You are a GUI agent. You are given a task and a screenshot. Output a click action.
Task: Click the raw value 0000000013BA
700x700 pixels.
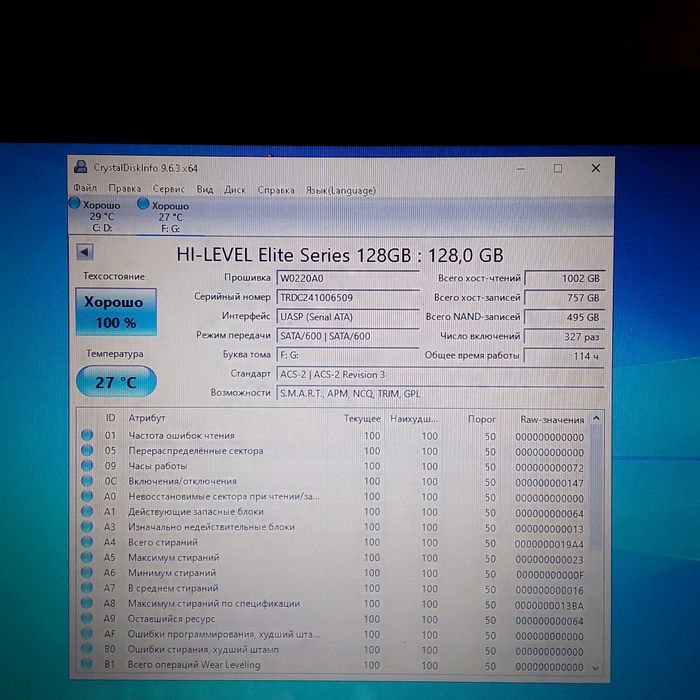pos(549,606)
